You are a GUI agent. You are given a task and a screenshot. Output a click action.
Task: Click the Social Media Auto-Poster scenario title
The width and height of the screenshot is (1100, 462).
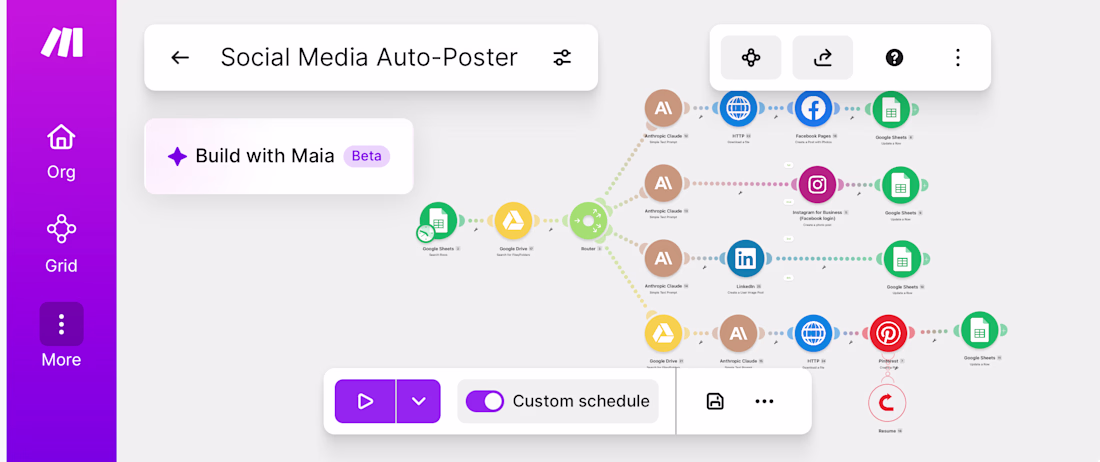pos(369,57)
